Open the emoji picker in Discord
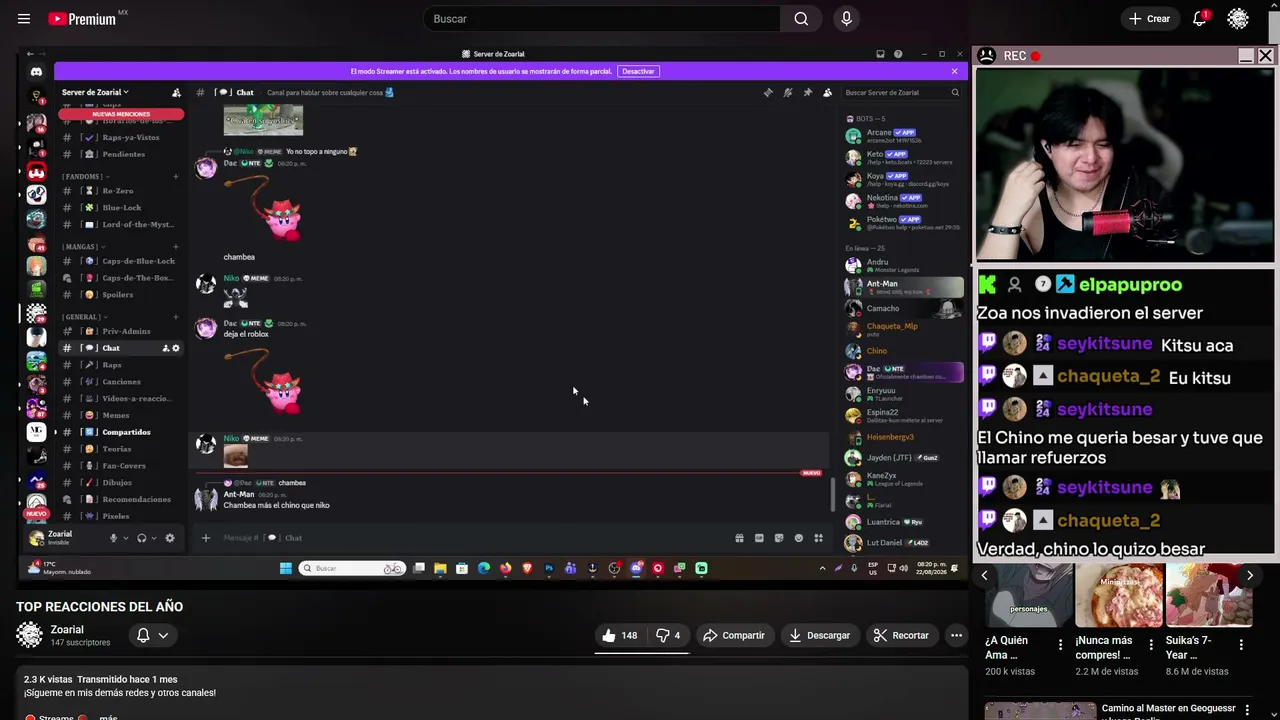Screen dimensions: 1280x720 tap(798, 538)
